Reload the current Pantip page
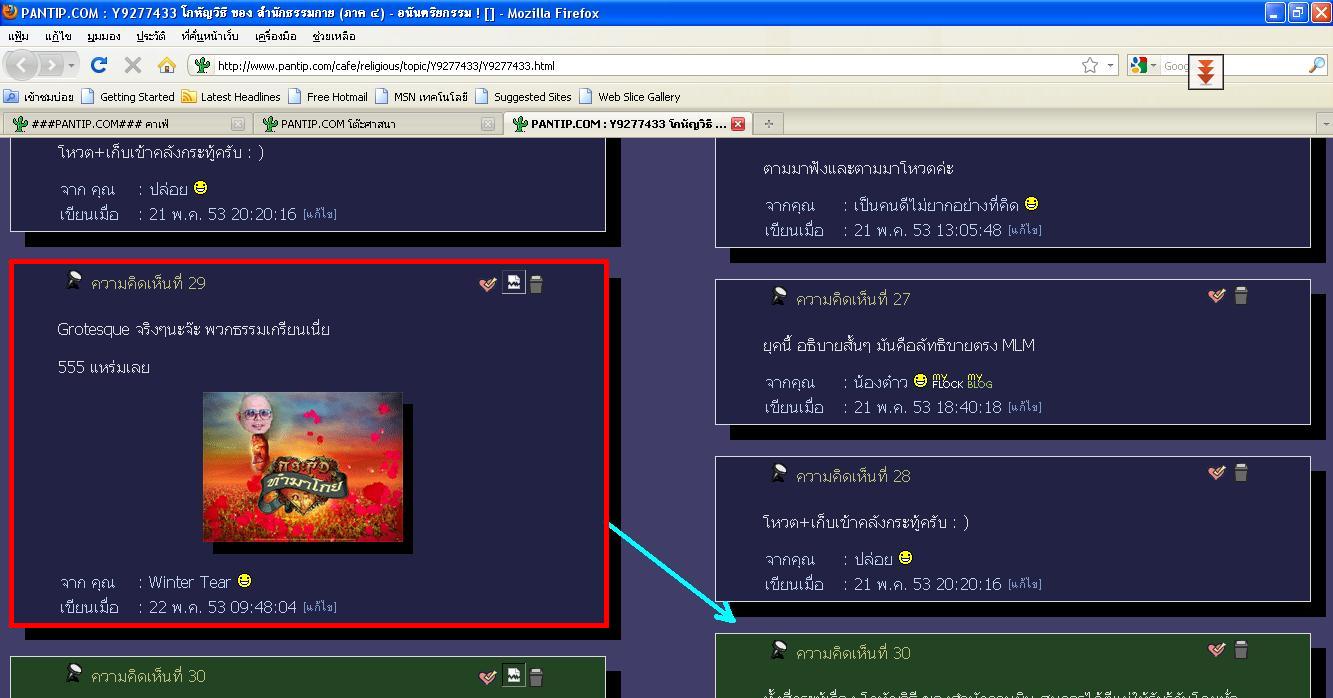The height and width of the screenshot is (698, 1333). coord(99,65)
